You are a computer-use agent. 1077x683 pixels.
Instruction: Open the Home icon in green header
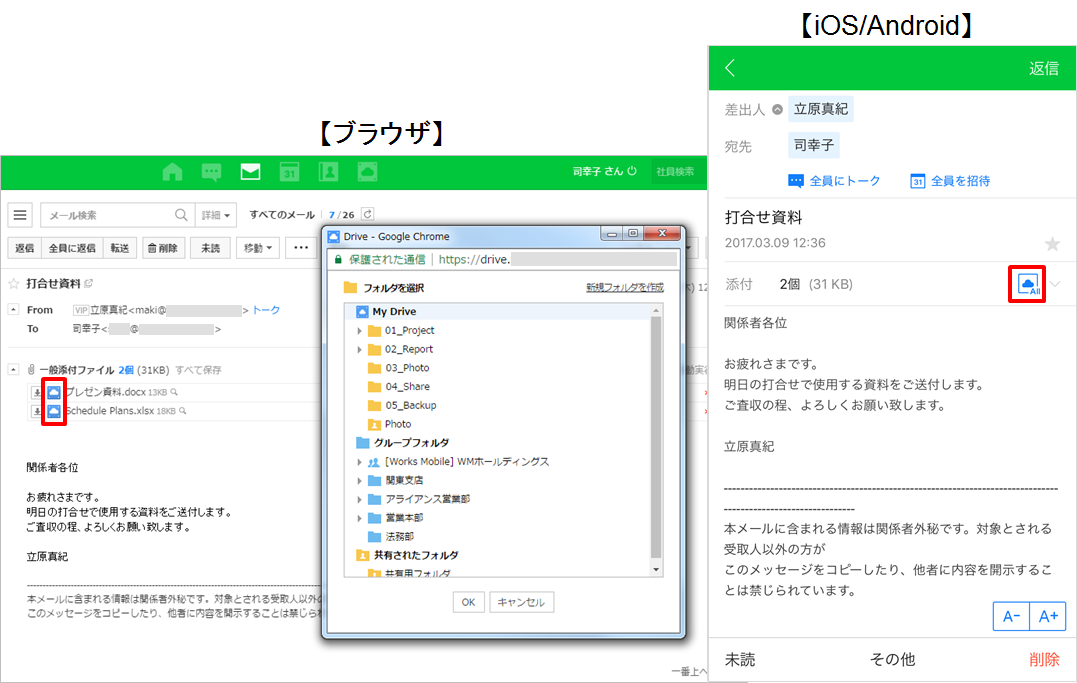click(172, 172)
